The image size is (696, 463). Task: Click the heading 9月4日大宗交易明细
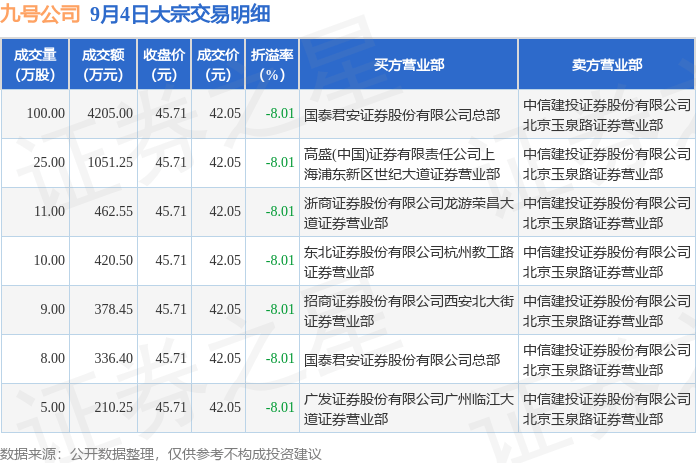pos(180,14)
